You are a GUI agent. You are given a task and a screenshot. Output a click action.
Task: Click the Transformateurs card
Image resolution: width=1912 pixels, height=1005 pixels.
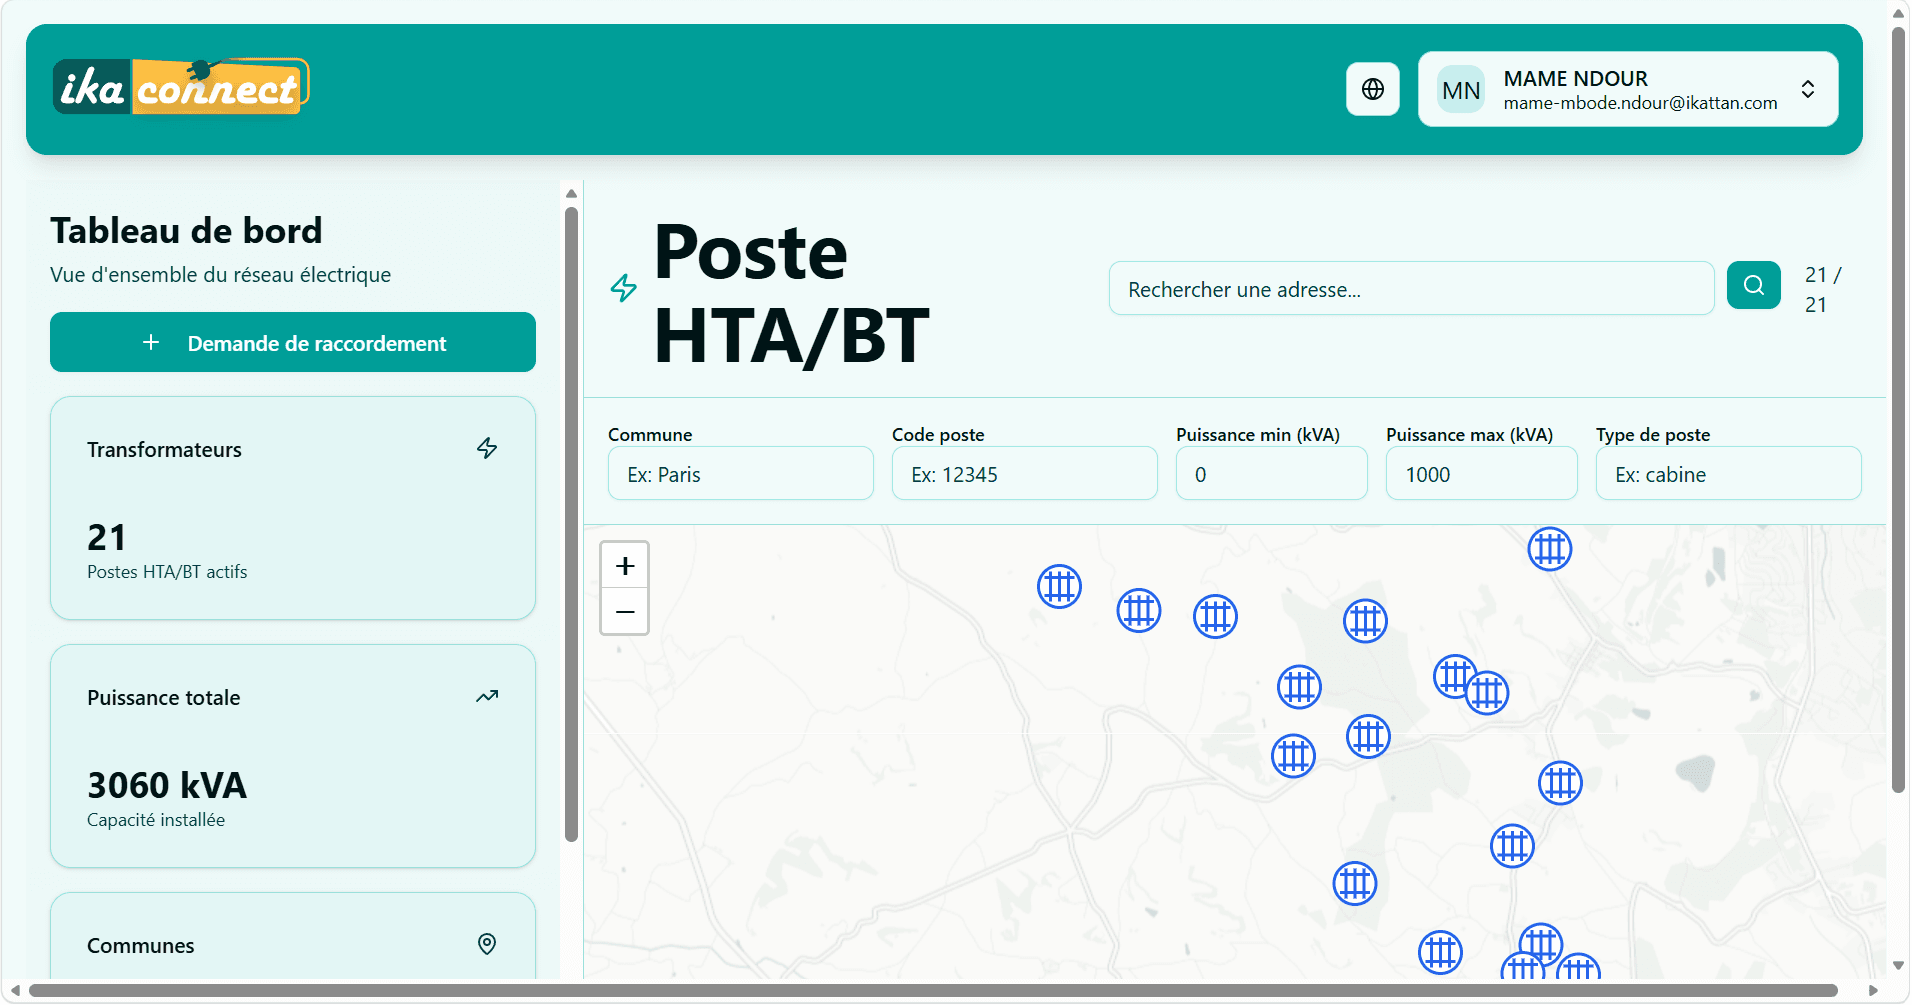tap(293, 508)
